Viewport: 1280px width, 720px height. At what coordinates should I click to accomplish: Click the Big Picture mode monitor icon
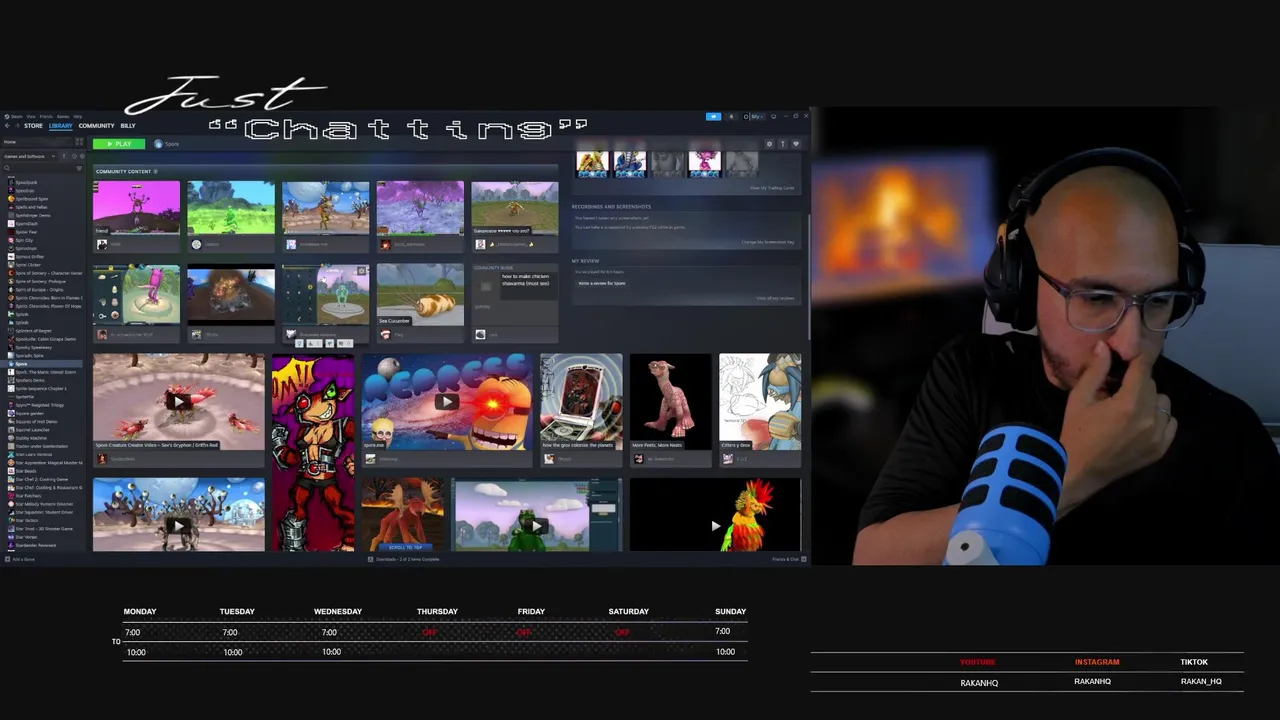coord(773,117)
